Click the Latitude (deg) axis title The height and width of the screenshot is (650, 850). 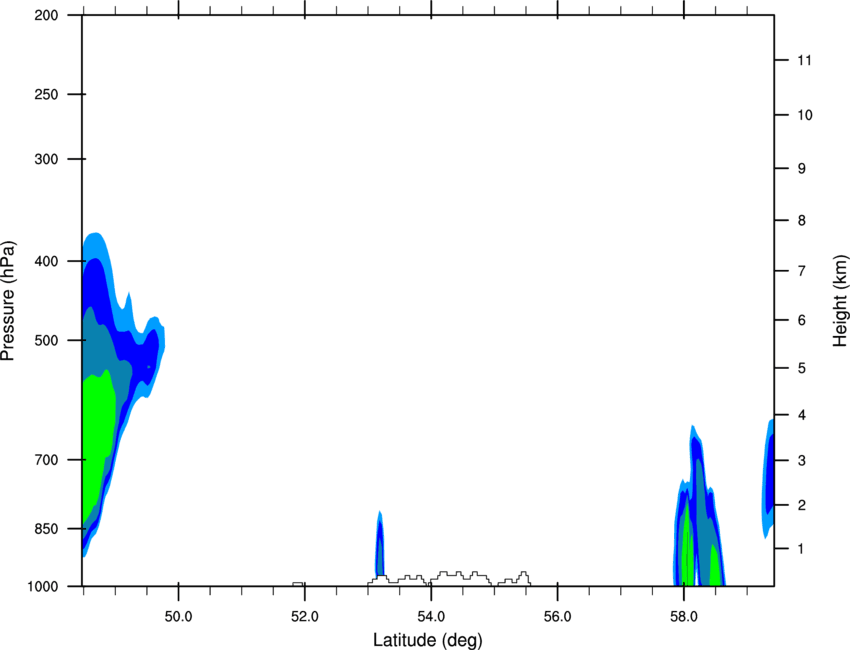click(427, 640)
